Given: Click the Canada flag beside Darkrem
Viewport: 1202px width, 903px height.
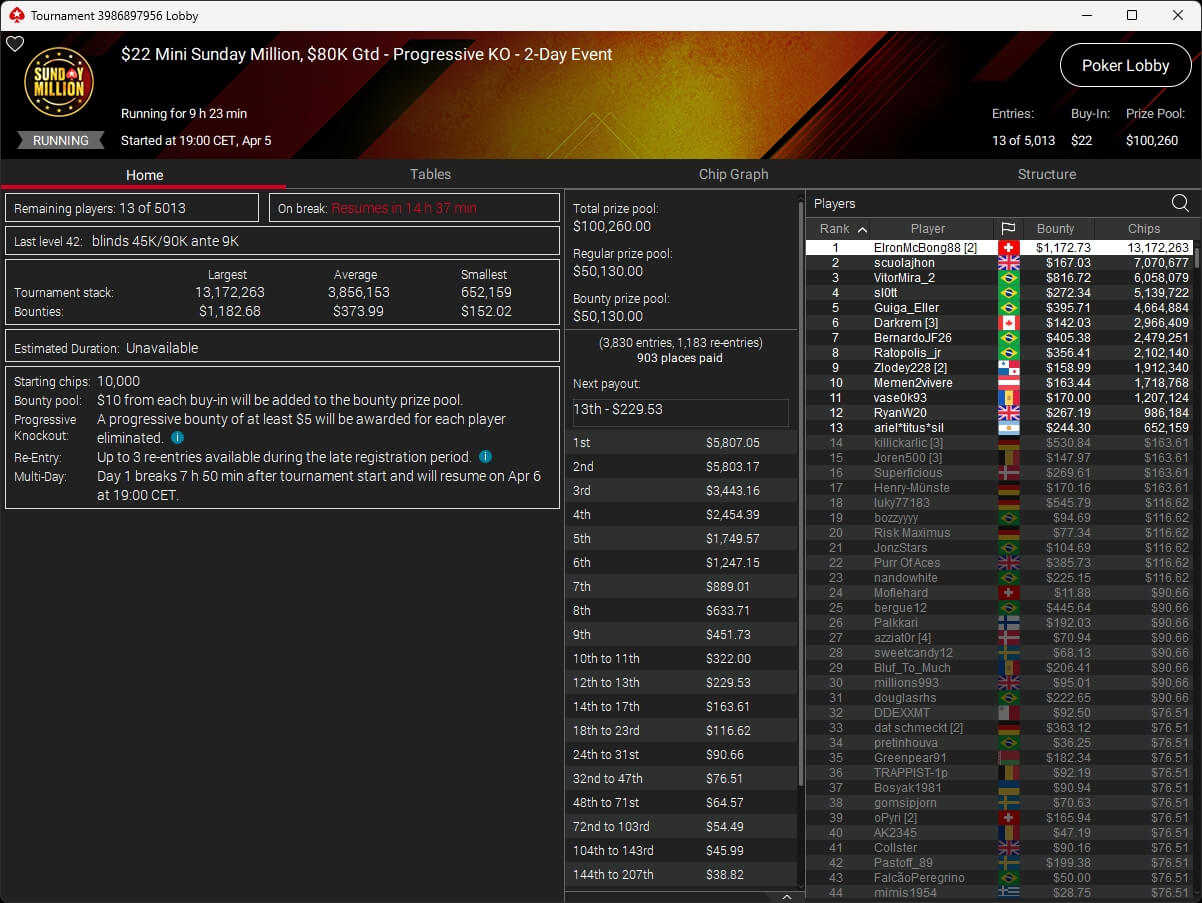Looking at the screenshot, I should (x=1007, y=323).
